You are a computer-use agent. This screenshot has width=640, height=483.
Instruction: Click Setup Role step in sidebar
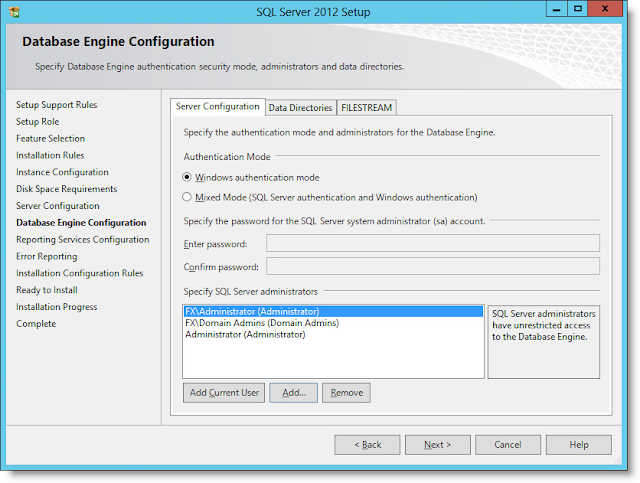38,122
